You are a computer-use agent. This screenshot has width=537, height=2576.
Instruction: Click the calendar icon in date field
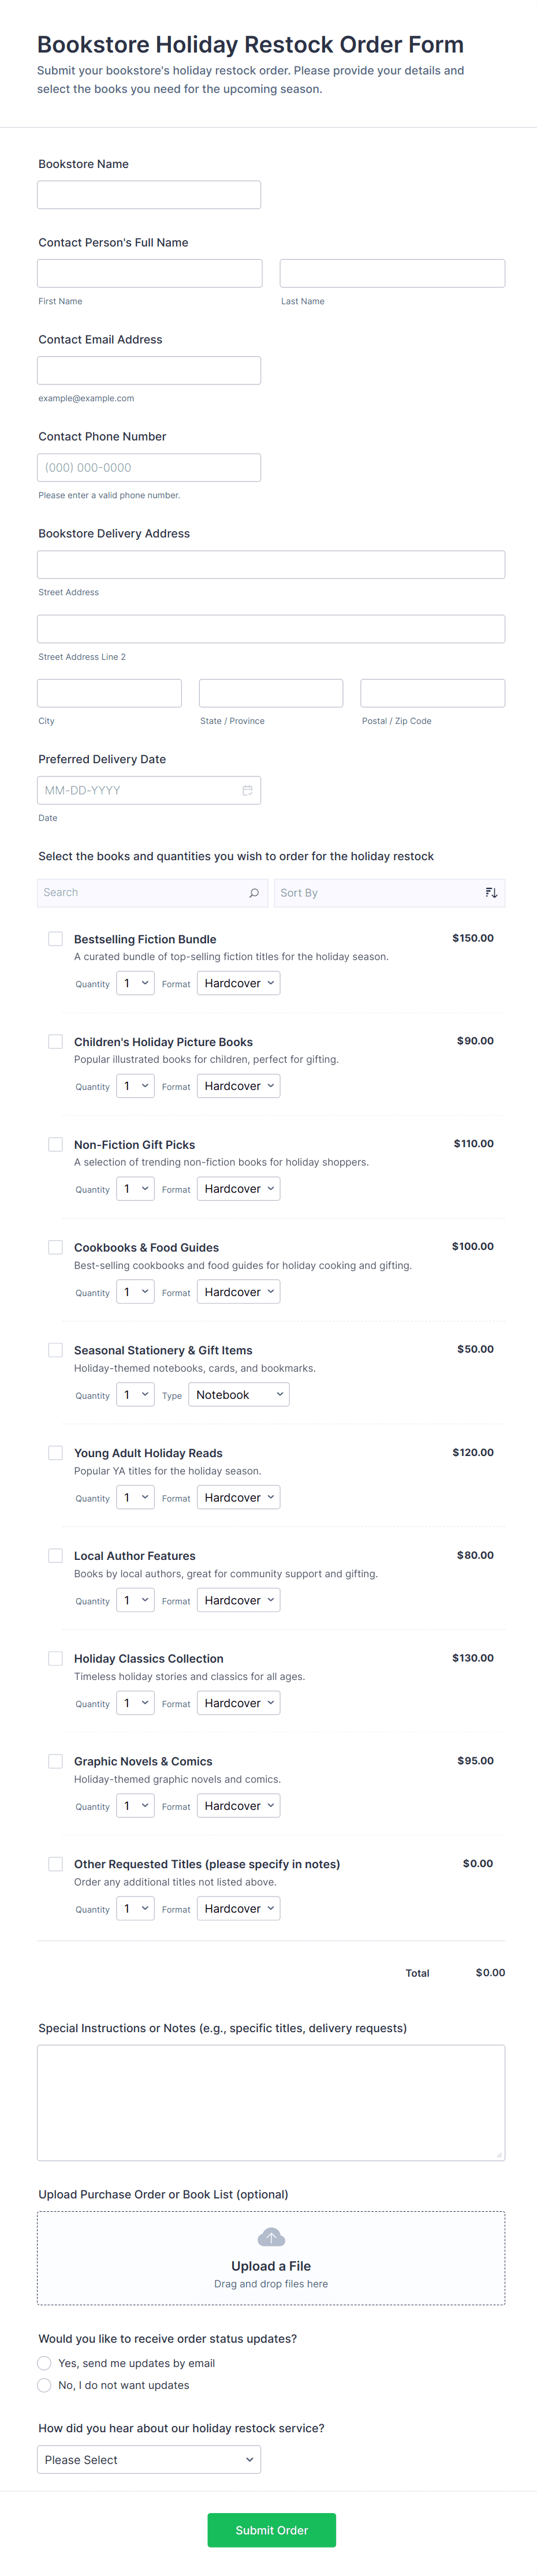[247, 790]
